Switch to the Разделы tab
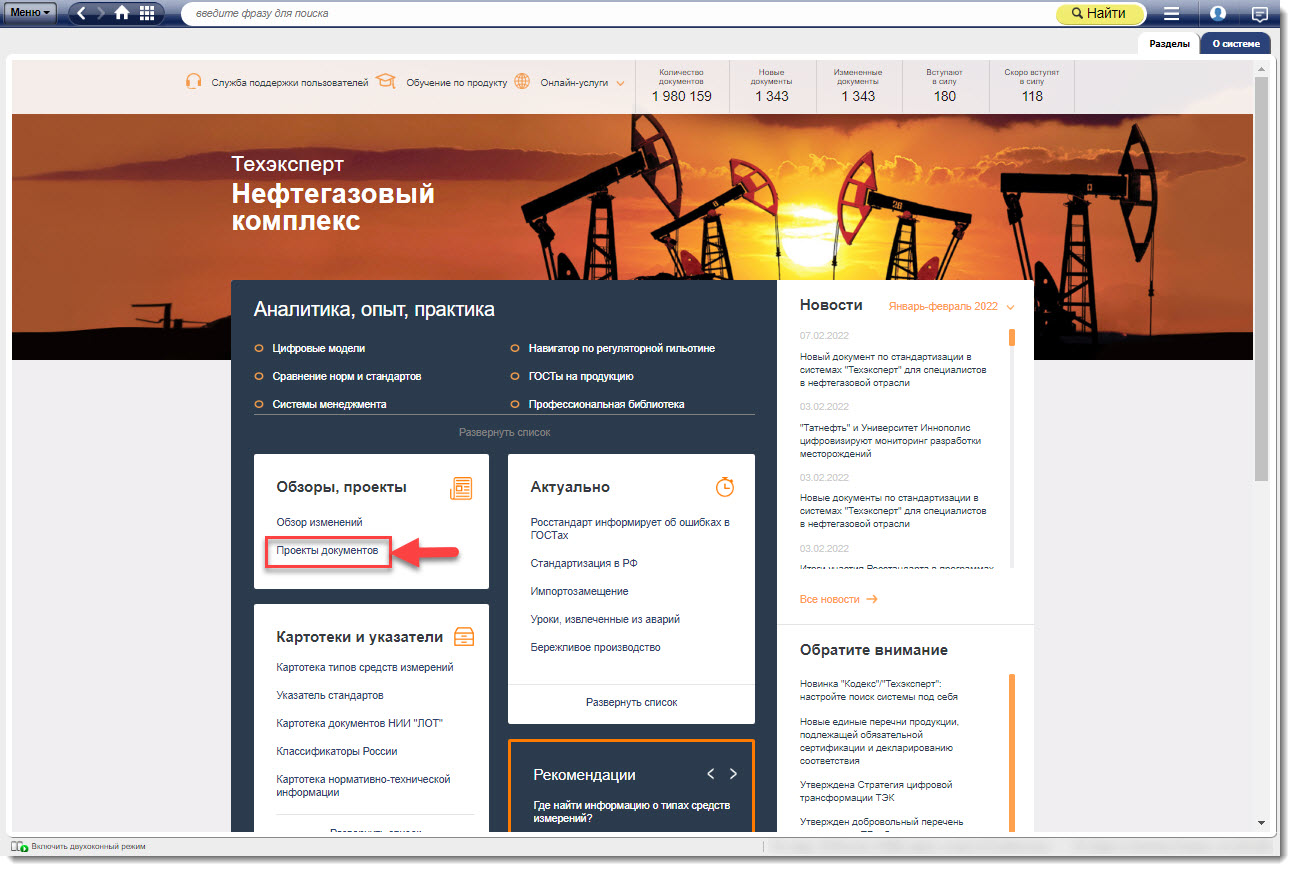 coord(1169,43)
